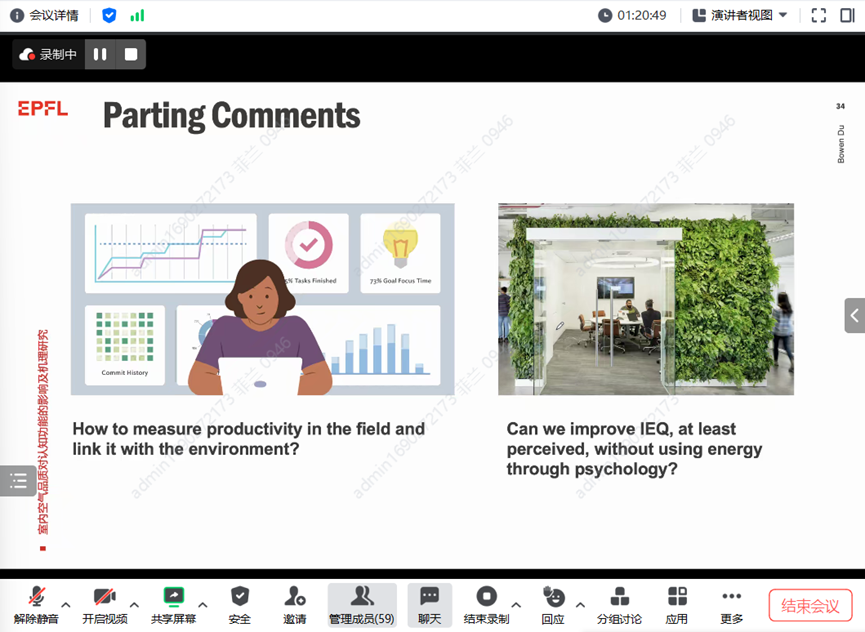
Task: Open the 聊天 chat panel
Action: (430, 605)
